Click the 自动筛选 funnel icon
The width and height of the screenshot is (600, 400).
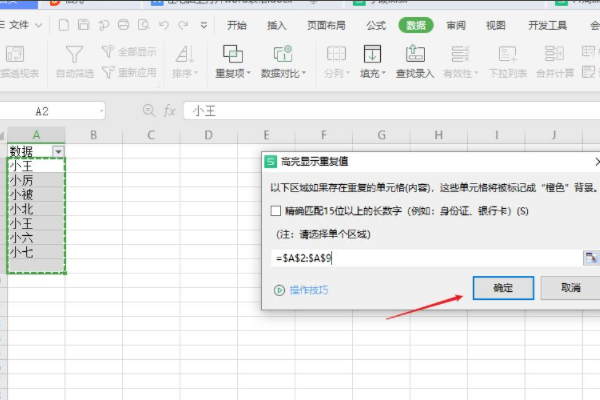point(74,54)
